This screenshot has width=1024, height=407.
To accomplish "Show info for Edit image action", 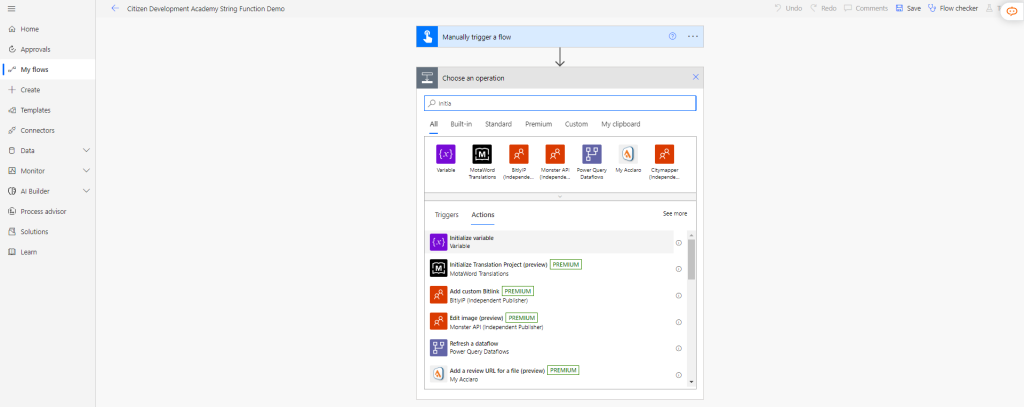I will tap(679, 322).
